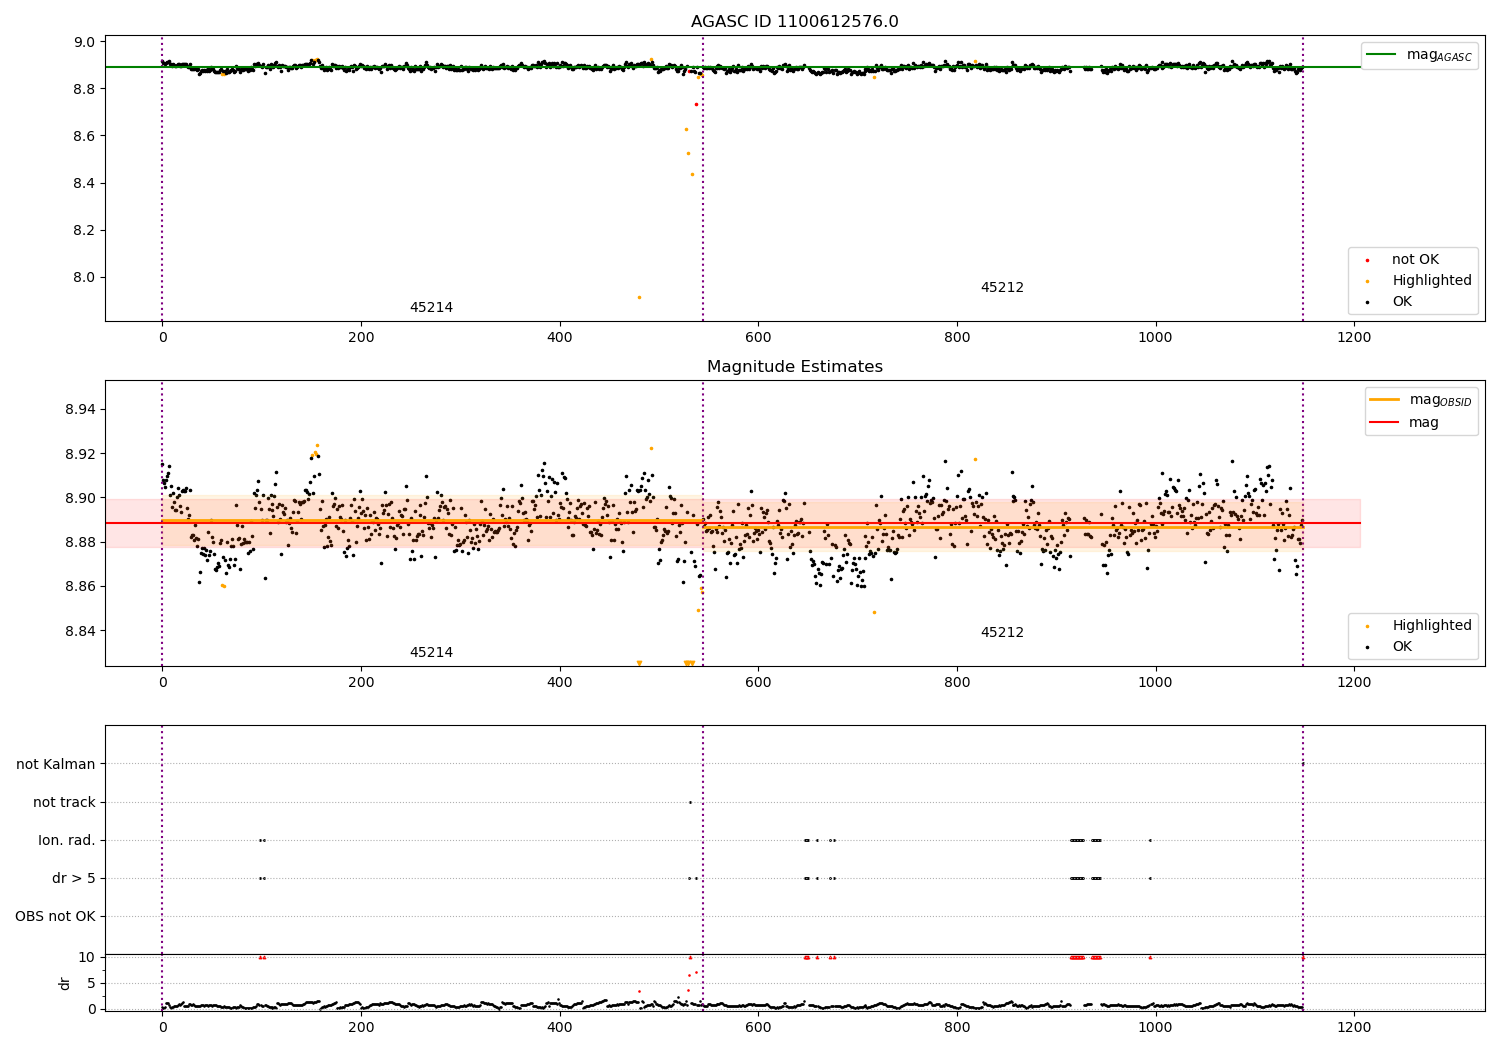1500x1050 pixels.
Task: Select the red 'mag' legend entry in Magnitude Estimates
Action: point(1405,422)
